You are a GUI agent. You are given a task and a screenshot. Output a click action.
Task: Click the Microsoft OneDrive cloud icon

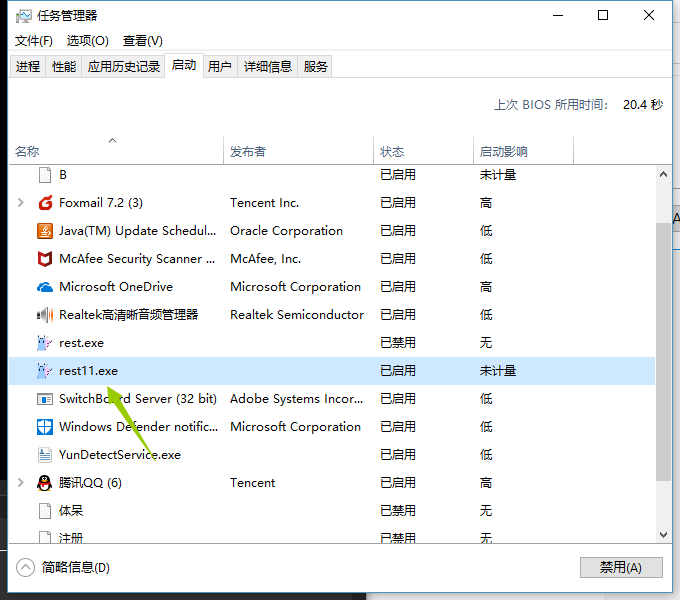click(x=45, y=287)
